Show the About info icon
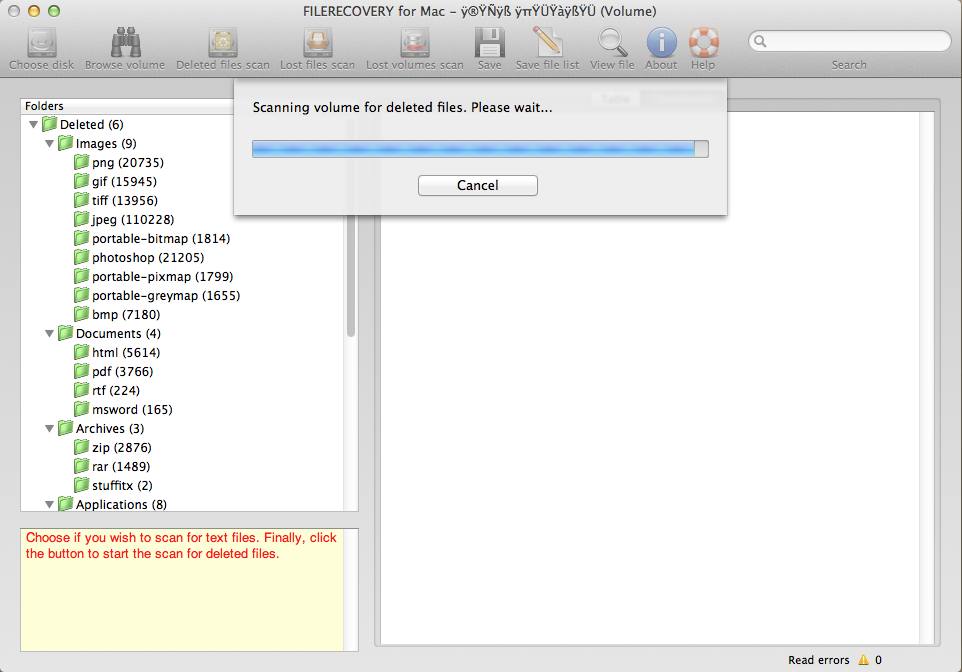This screenshot has width=962, height=672. [661, 42]
